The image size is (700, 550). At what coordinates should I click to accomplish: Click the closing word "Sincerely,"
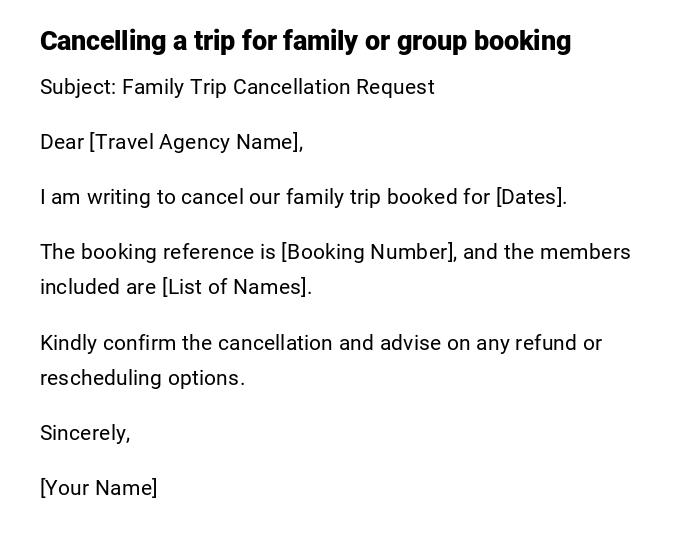85,433
